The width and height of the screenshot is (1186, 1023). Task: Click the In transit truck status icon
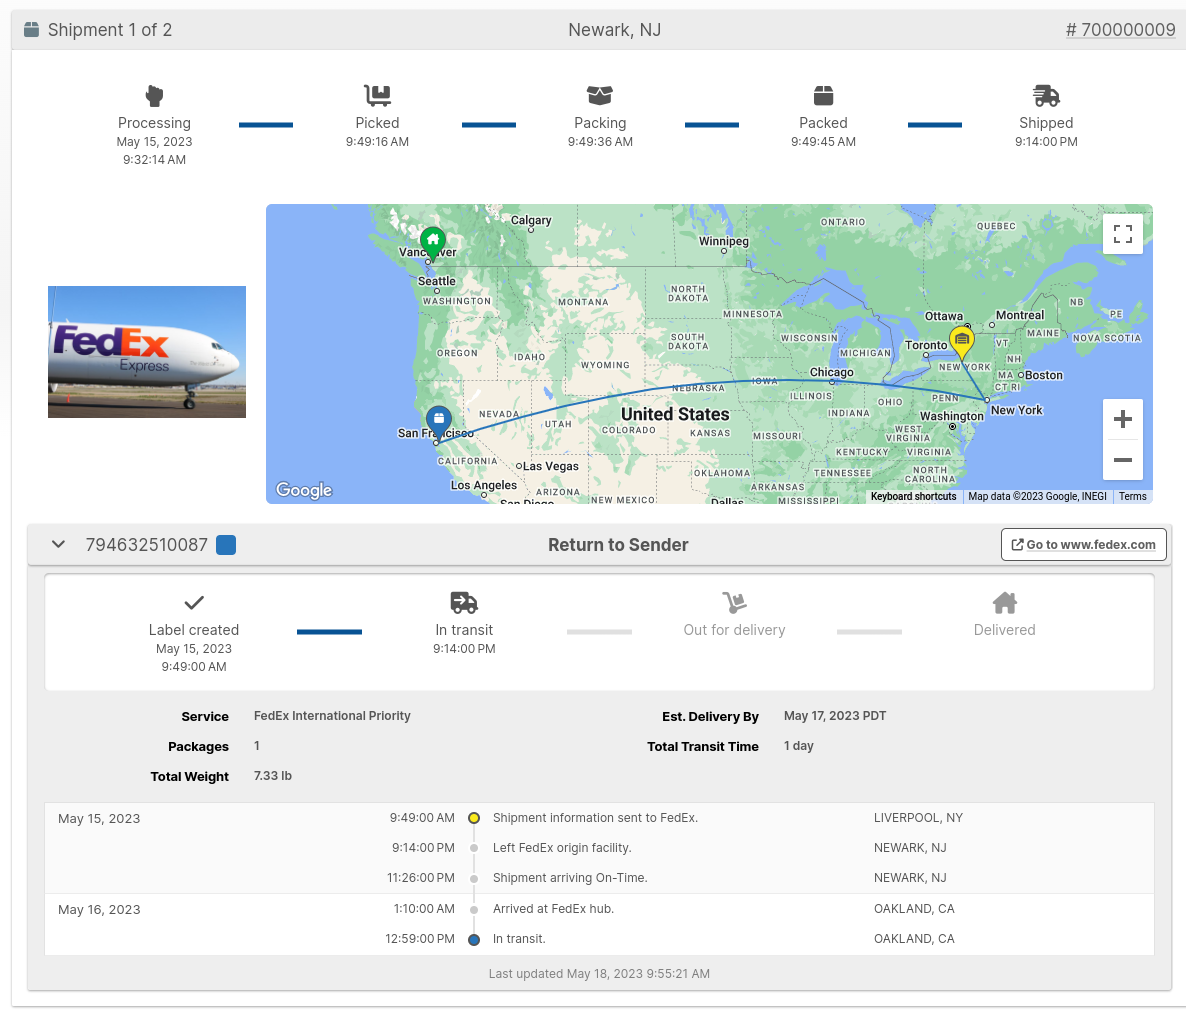(x=464, y=603)
